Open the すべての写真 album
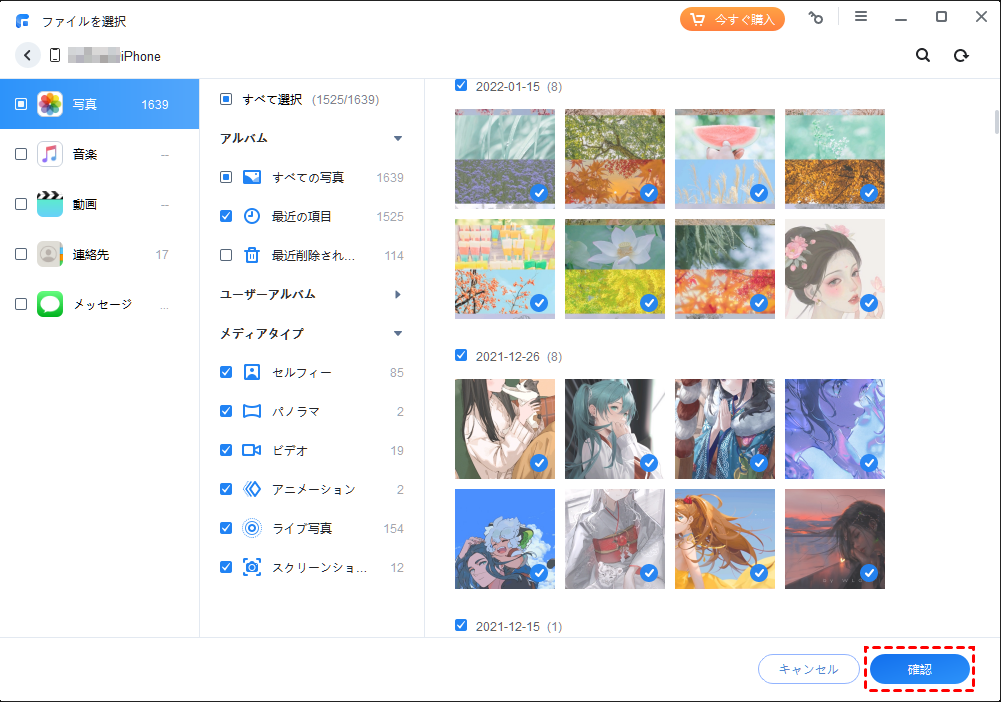 click(x=312, y=177)
